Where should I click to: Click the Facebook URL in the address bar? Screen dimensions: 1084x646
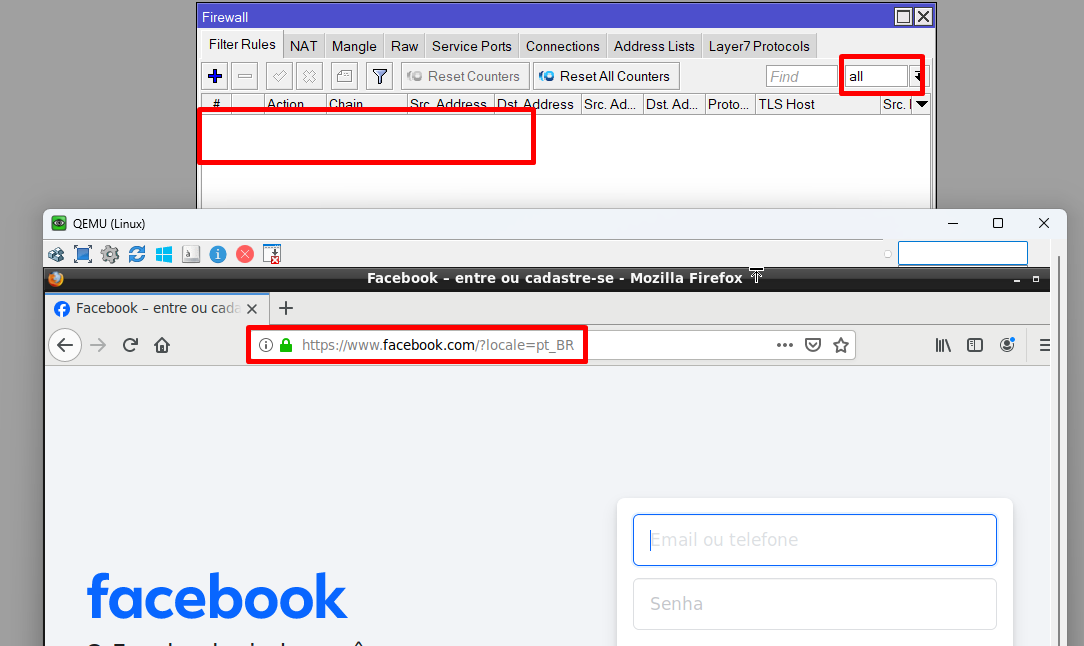[438, 345]
